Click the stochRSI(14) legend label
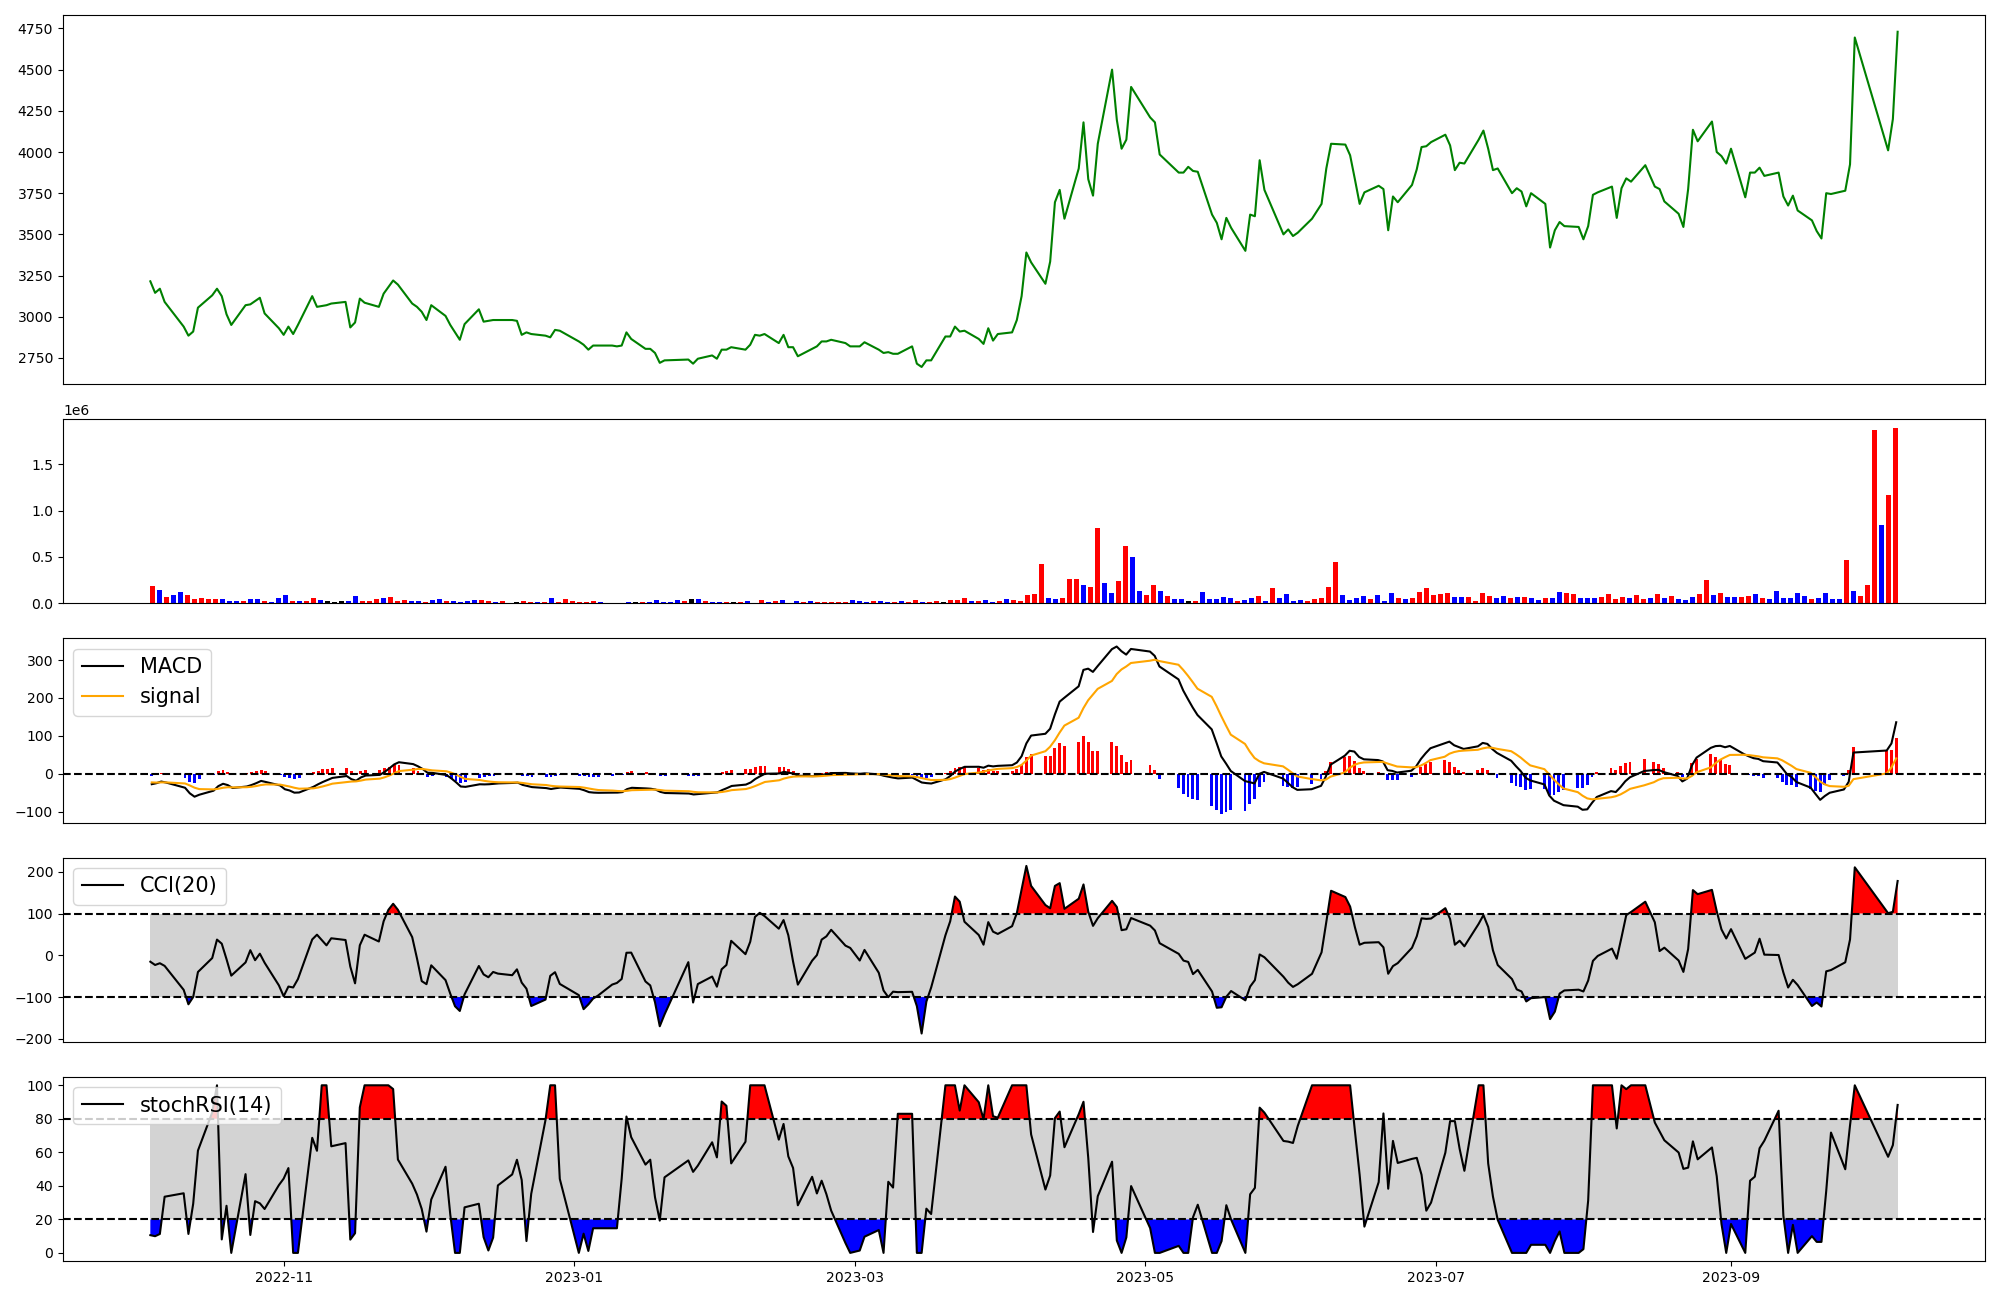This screenshot has width=2000, height=1300. point(205,1105)
